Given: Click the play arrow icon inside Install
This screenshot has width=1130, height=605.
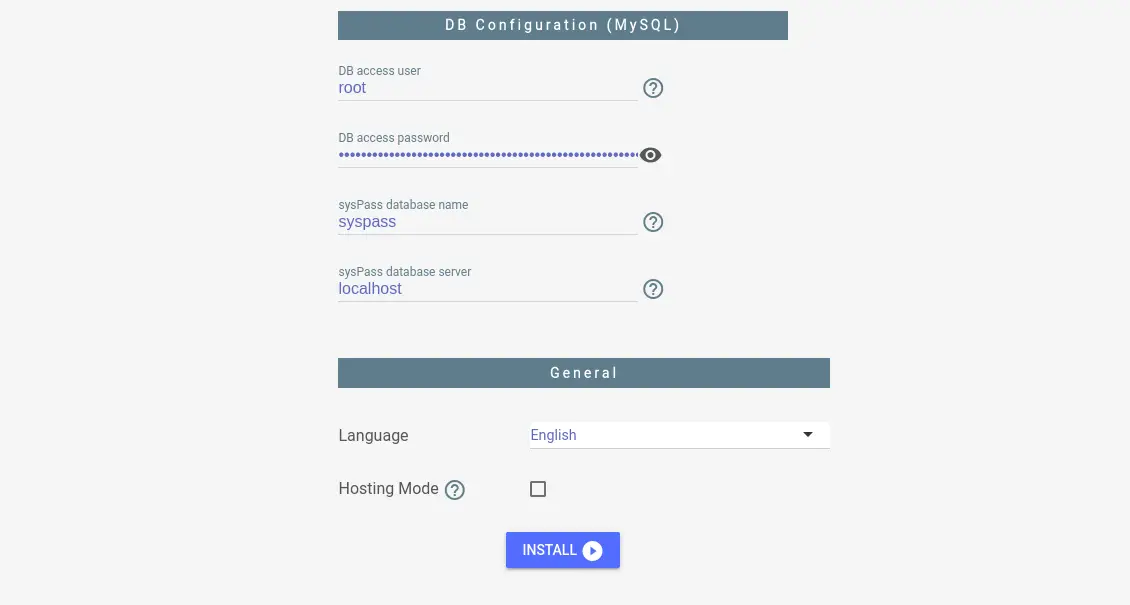Looking at the screenshot, I should pos(592,551).
